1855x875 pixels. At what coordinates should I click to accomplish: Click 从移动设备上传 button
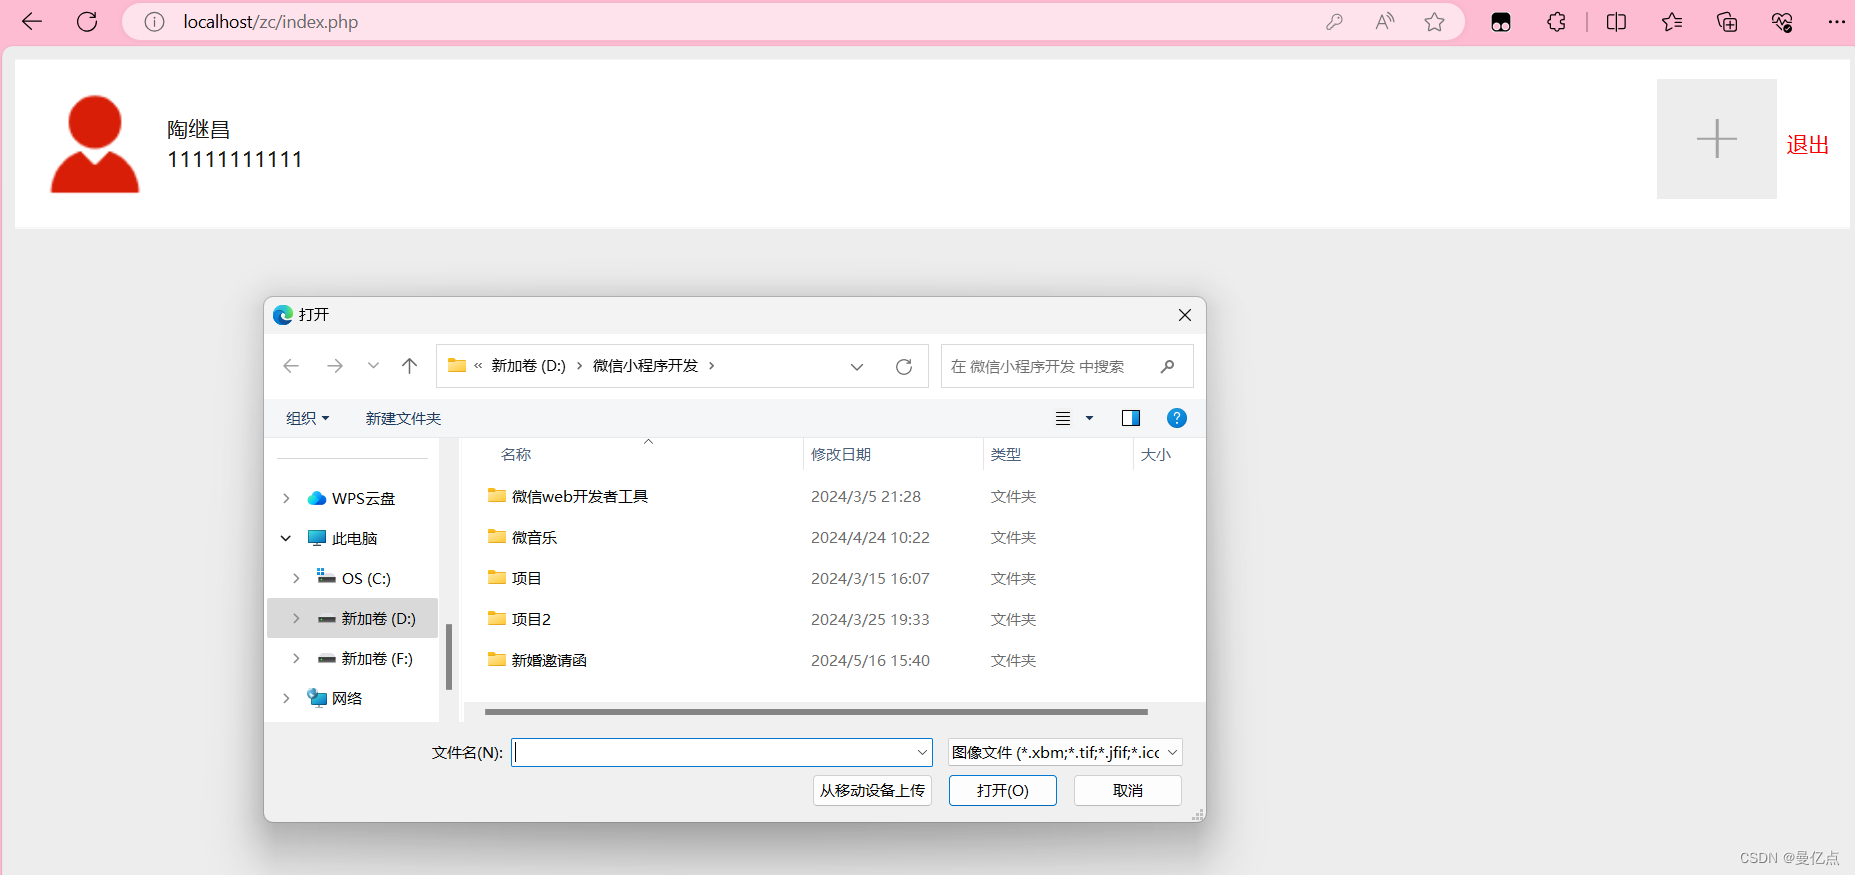tap(872, 791)
